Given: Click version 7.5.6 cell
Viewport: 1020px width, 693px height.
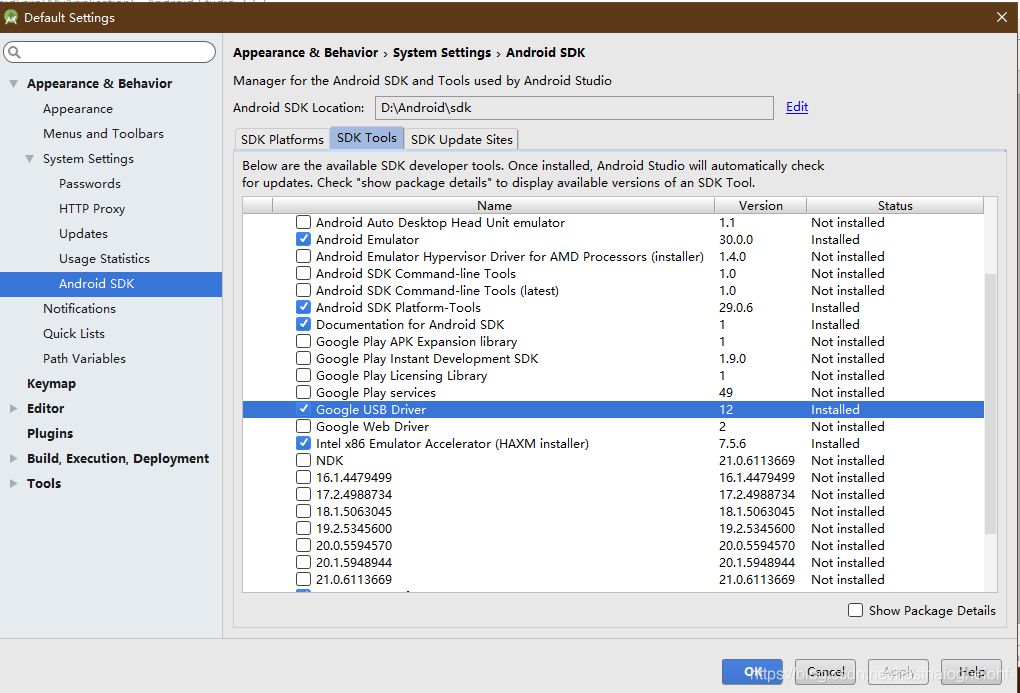Looking at the screenshot, I should (x=732, y=443).
